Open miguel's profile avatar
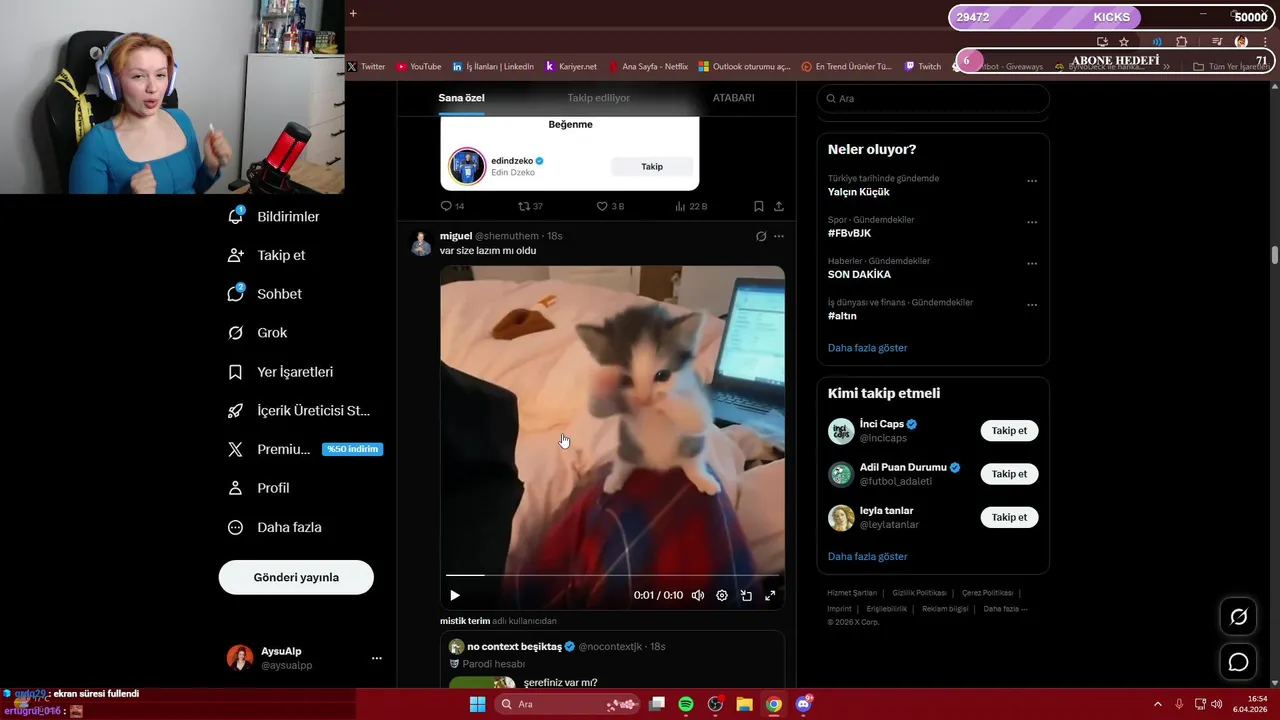Image resolution: width=1280 pixels, height=720 pixels. click(421, 243)
